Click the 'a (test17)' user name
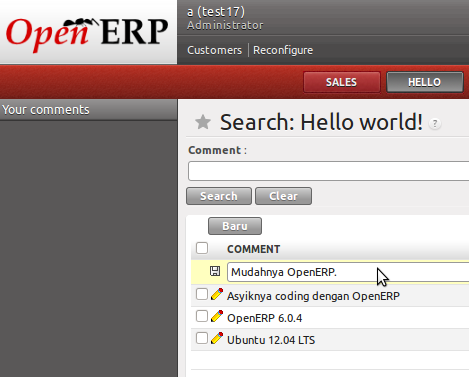This screenshot has height=377, width=469. point(216,12)
